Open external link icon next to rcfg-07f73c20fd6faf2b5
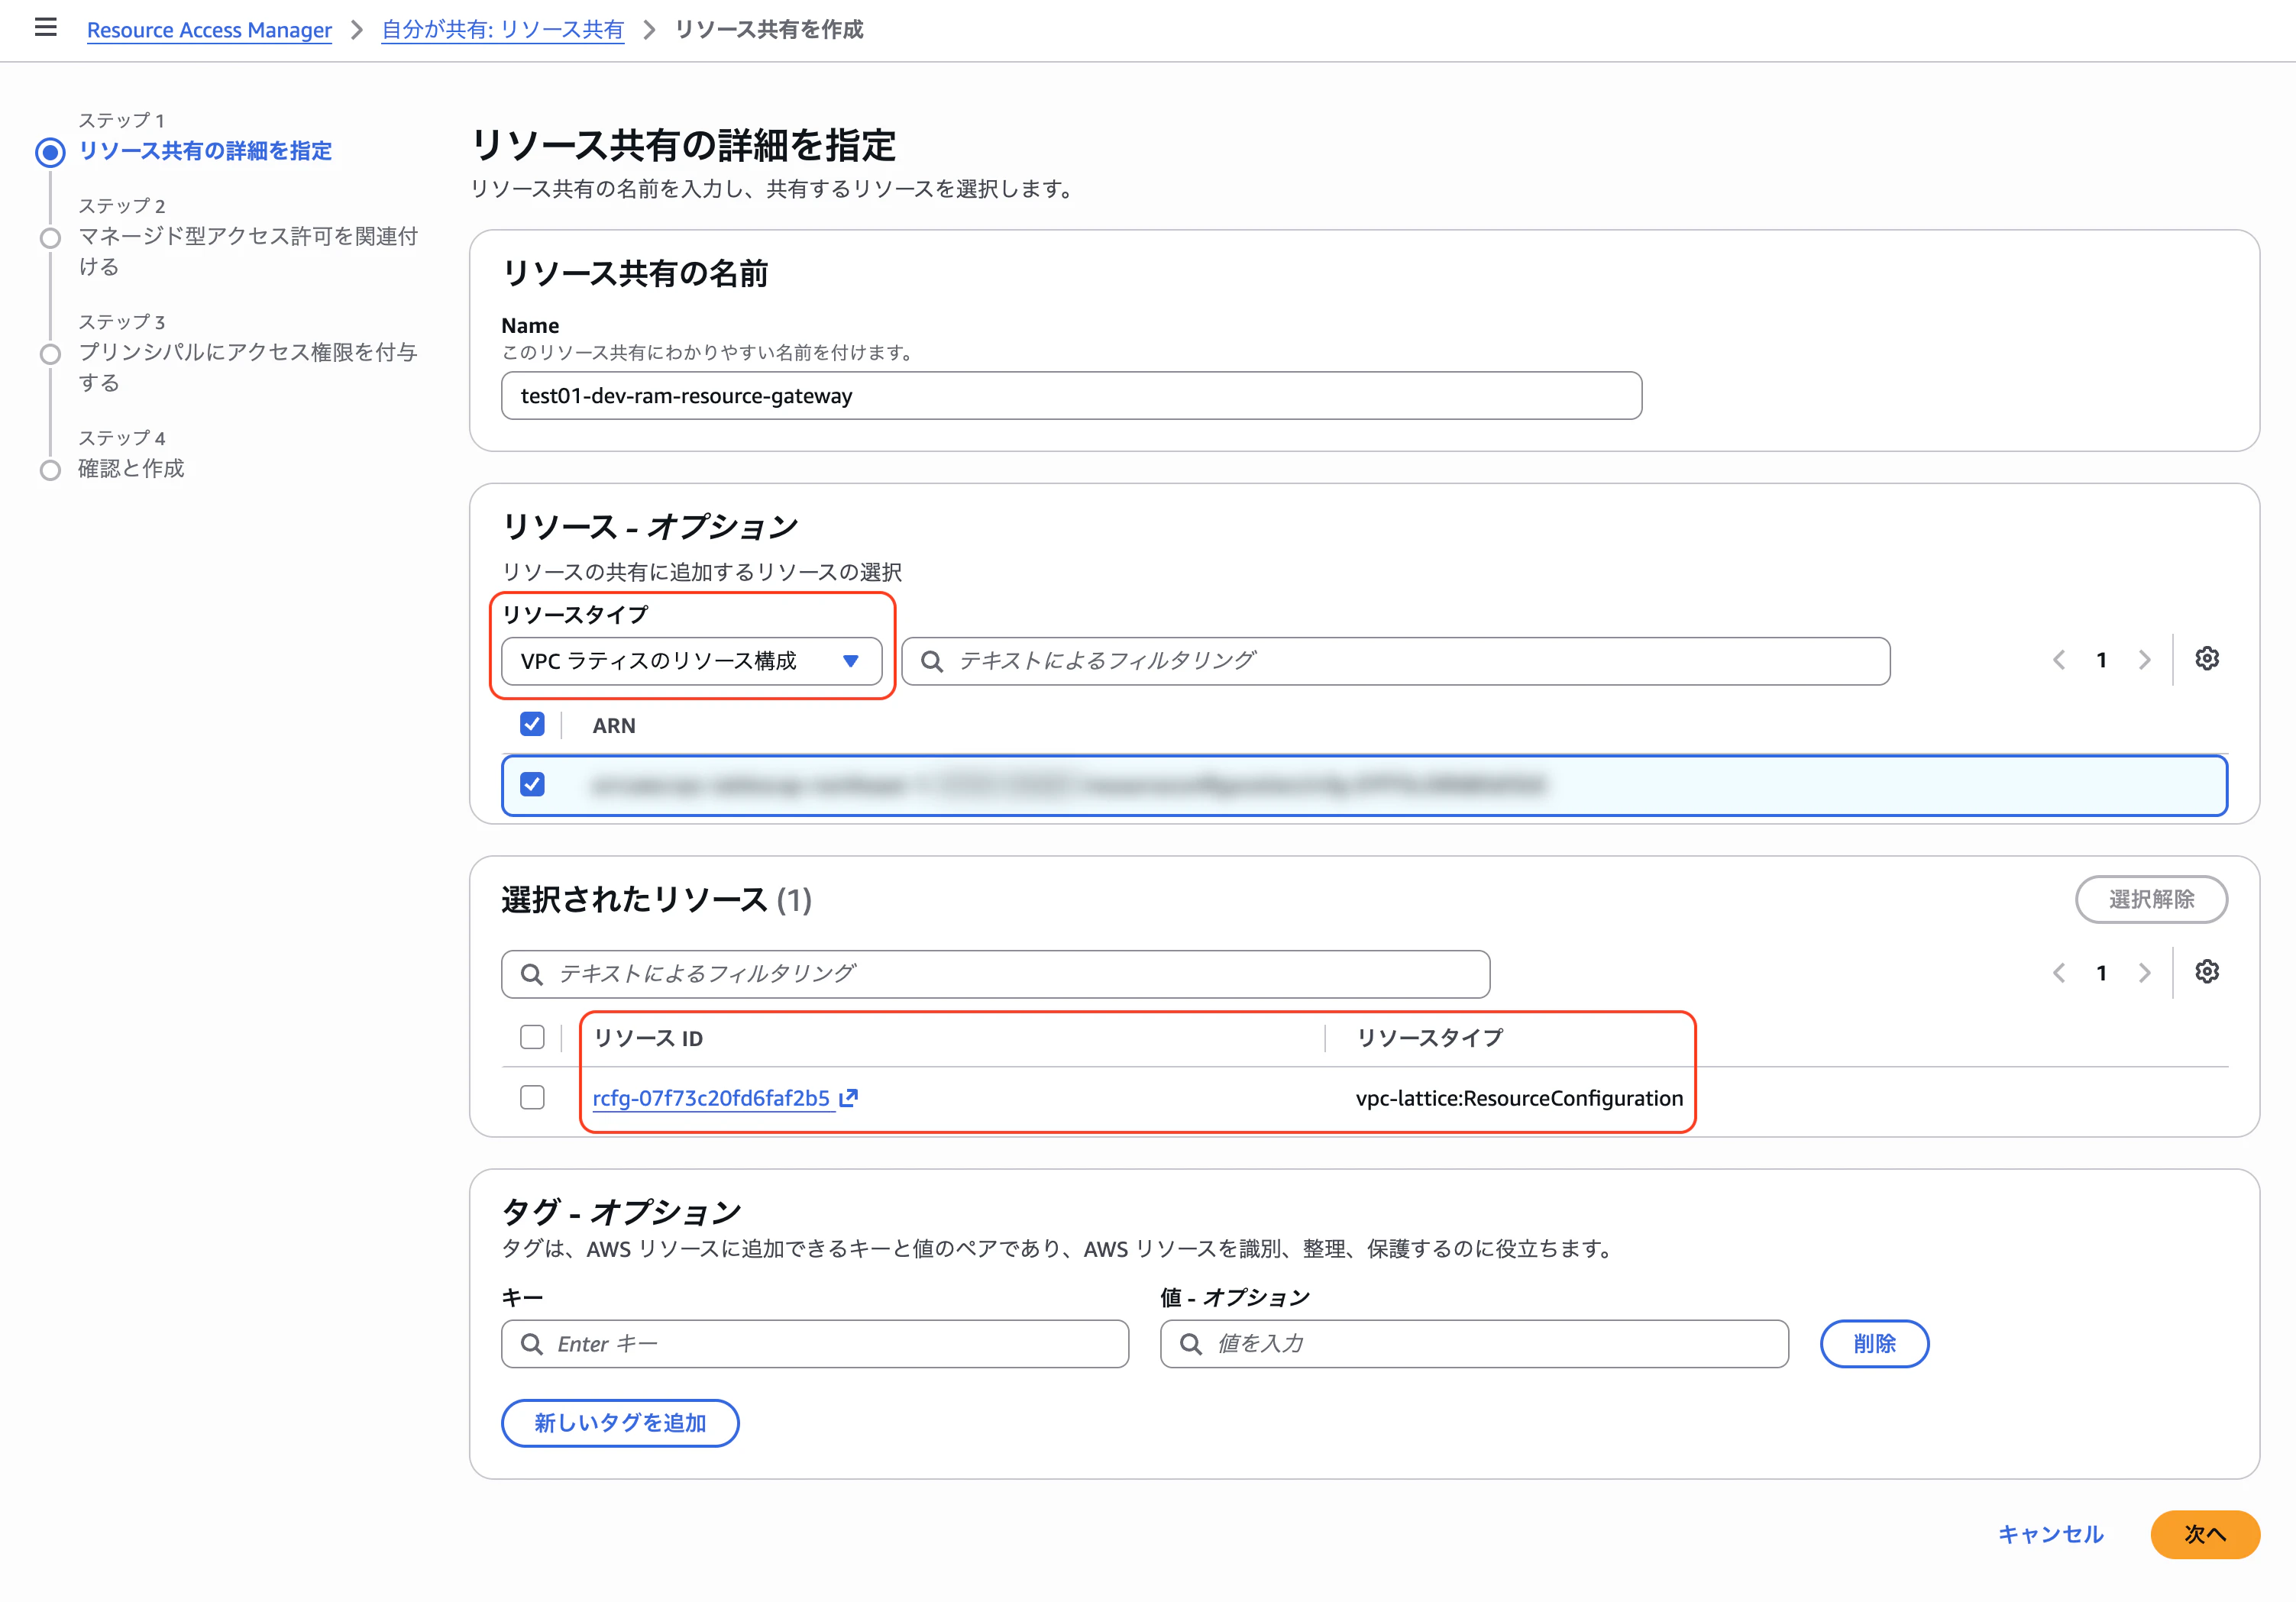This screenshot has height=1602, width=2296. point(849,1098)
